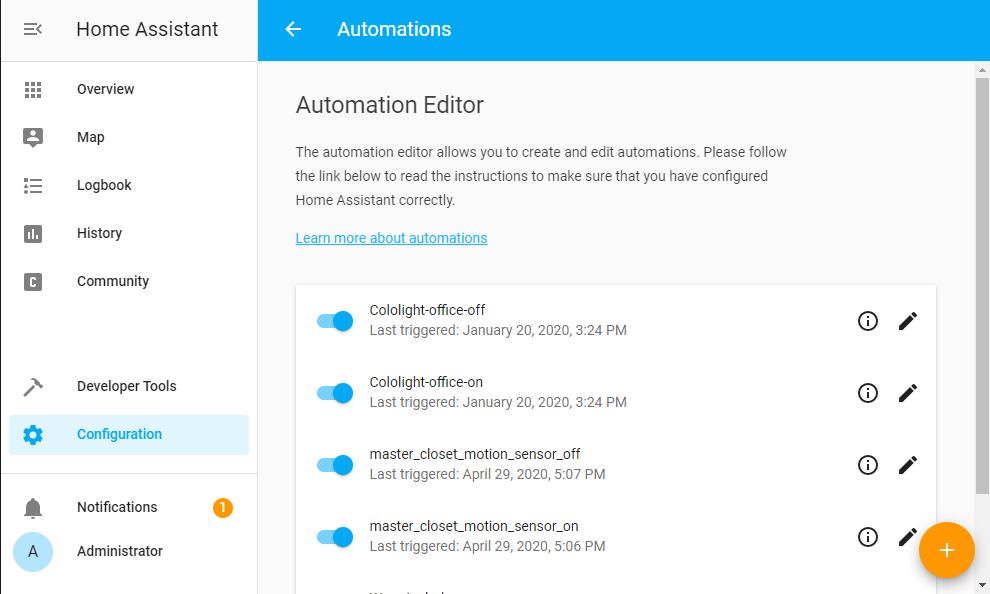Click the scroll down arrow of scrollbar
990x594 pixels.
pos(982,585)
